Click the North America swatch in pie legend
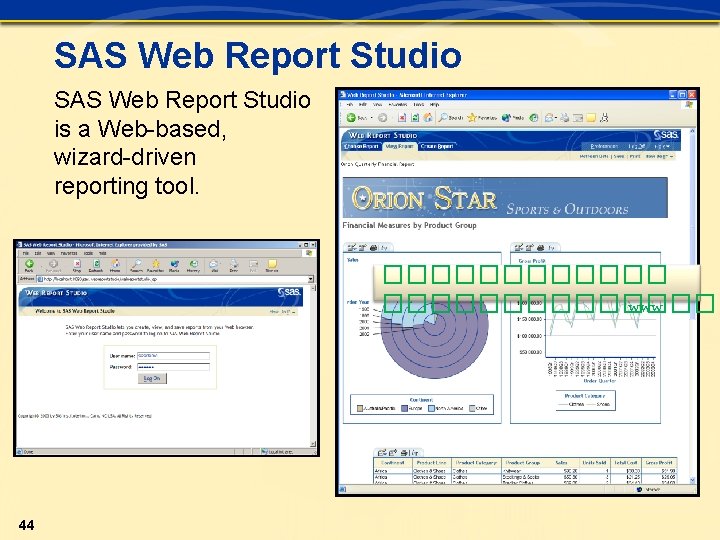Image resolution: width=720 pixels, height=540 pixels. point(431,408)
